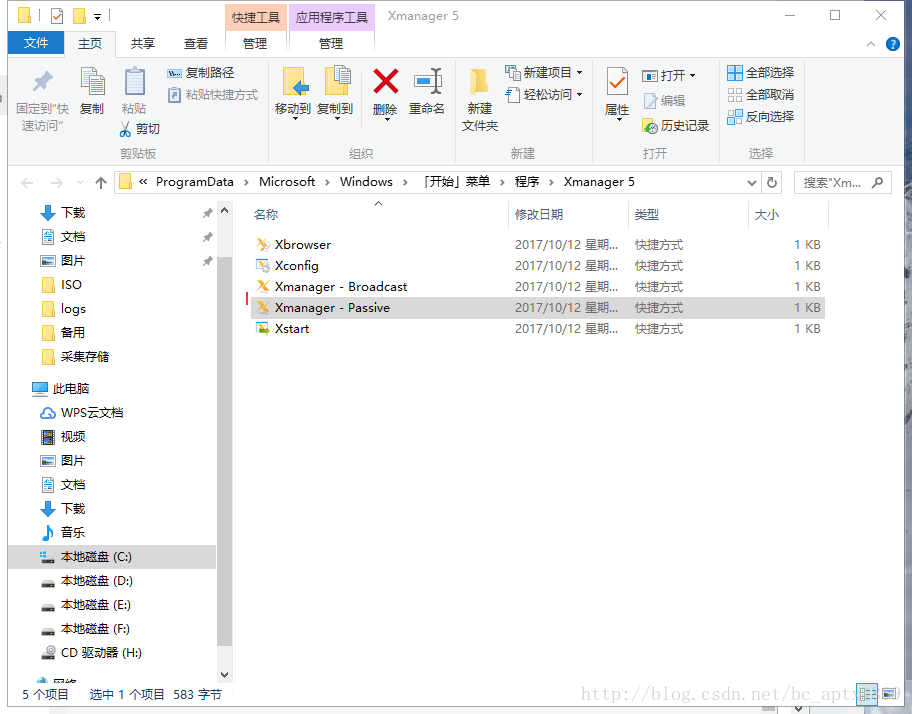912x714 pixels.
Task: Sort by Name (名称) column header
Action: pyautogui.click(x=266, y=215)
